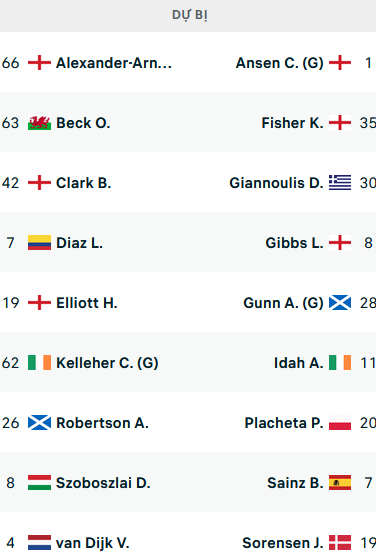Screen dimensions: 376x558
Task: Click the Netherlands flag beside van Dijk V.
Action: tap(39, 543)
